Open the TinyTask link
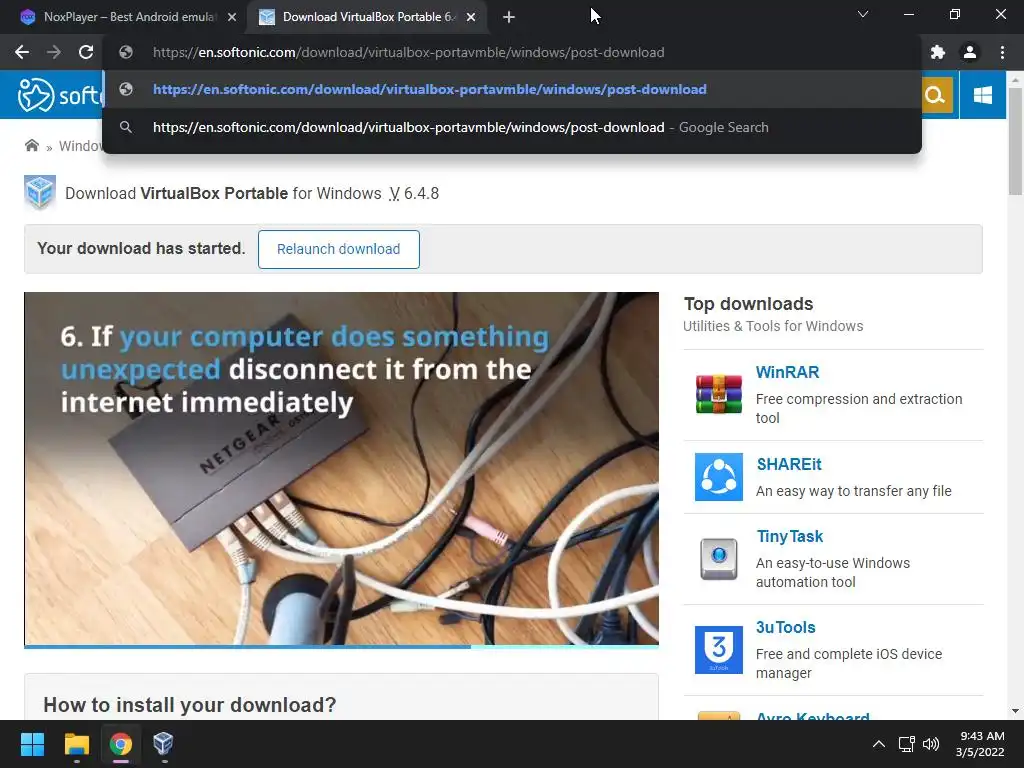 tap(790, 536)
